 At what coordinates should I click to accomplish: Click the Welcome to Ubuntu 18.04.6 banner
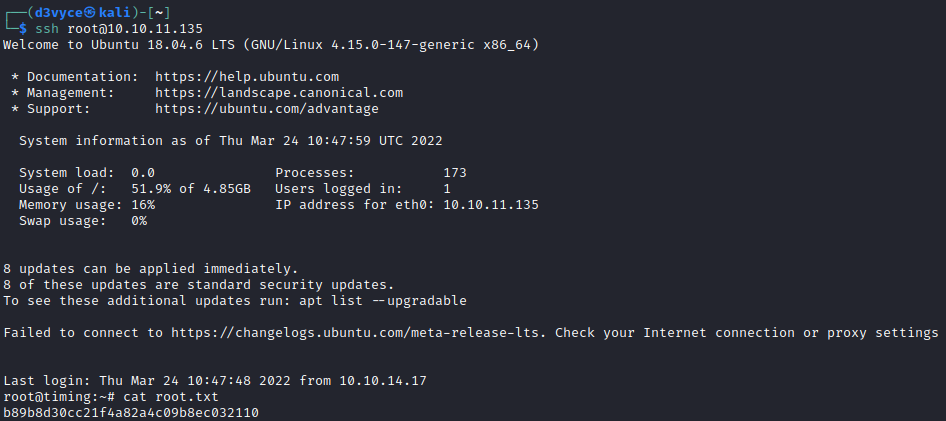(x=275, y=45)
